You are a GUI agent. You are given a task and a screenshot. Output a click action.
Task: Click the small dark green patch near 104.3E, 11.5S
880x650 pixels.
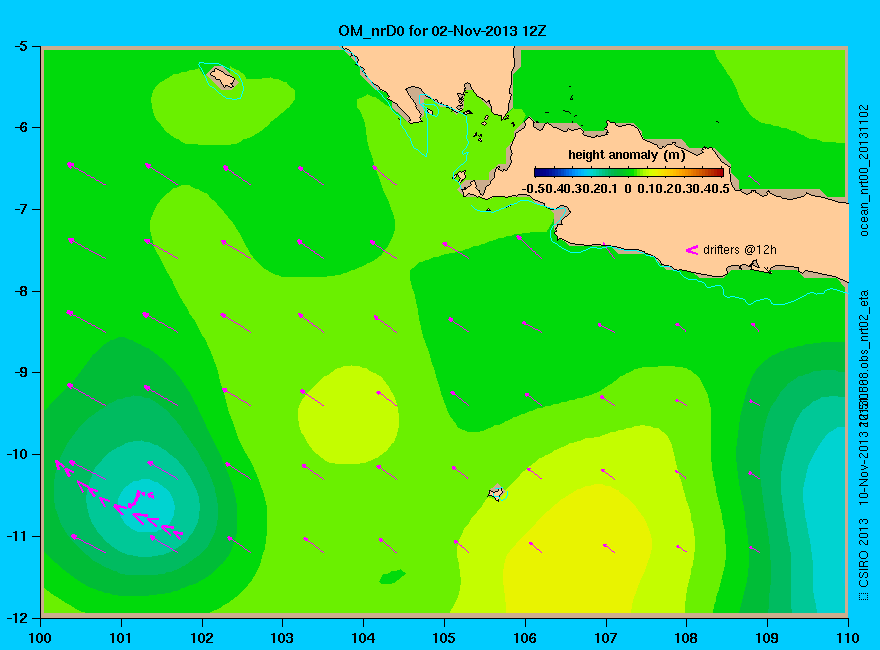[x=392, y=576]
